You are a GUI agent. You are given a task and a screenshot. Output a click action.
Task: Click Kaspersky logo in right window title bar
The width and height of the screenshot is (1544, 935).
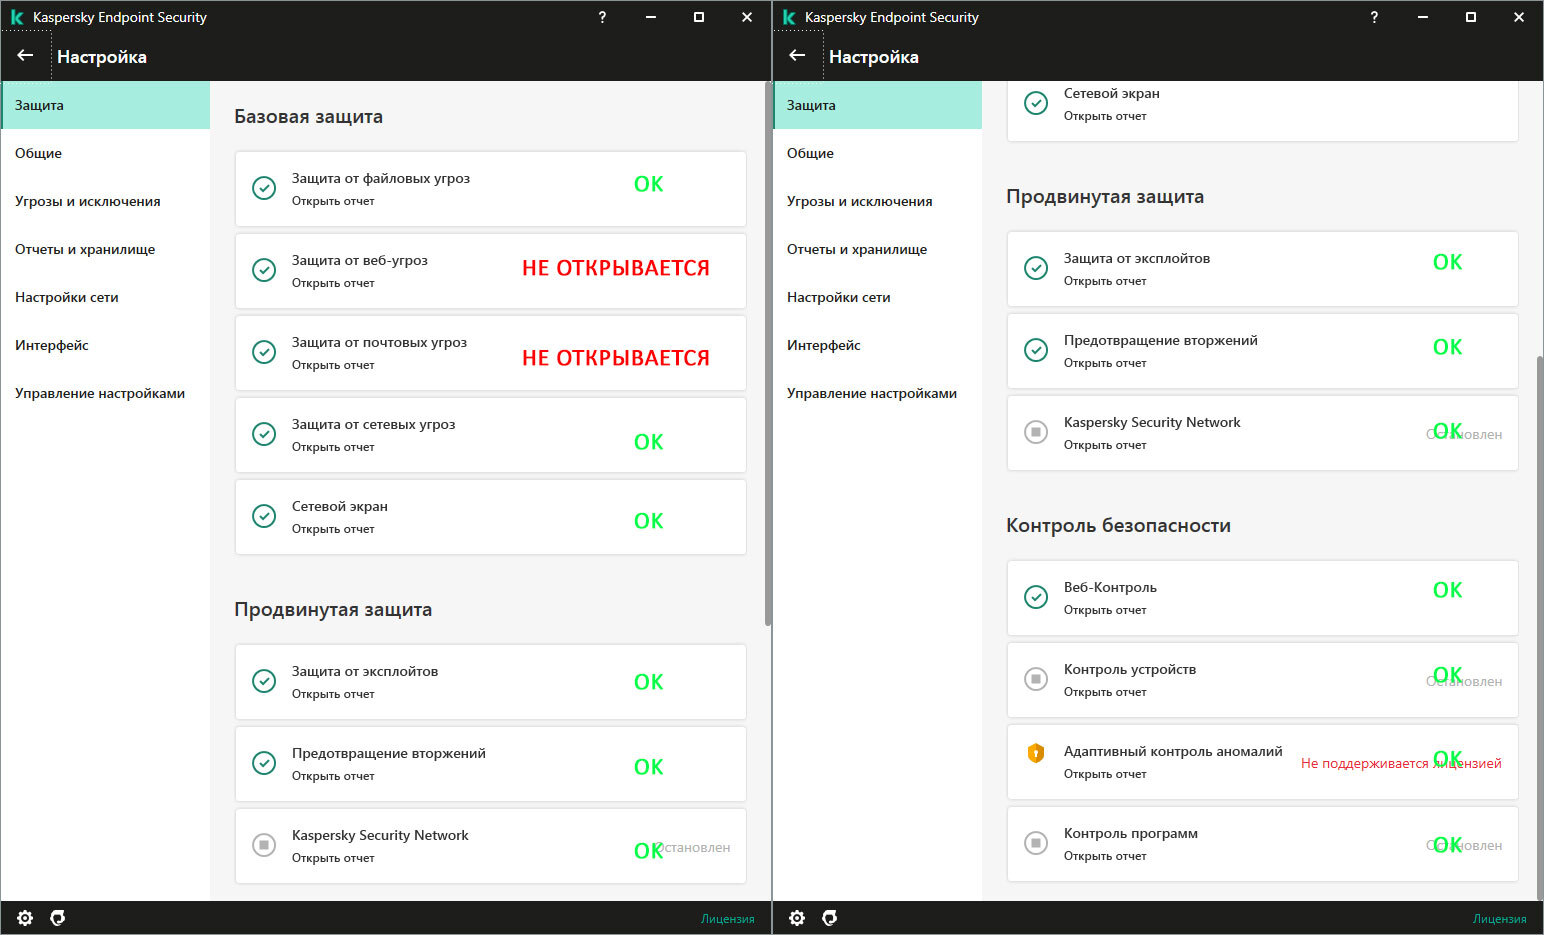click(x=789, y=17)
